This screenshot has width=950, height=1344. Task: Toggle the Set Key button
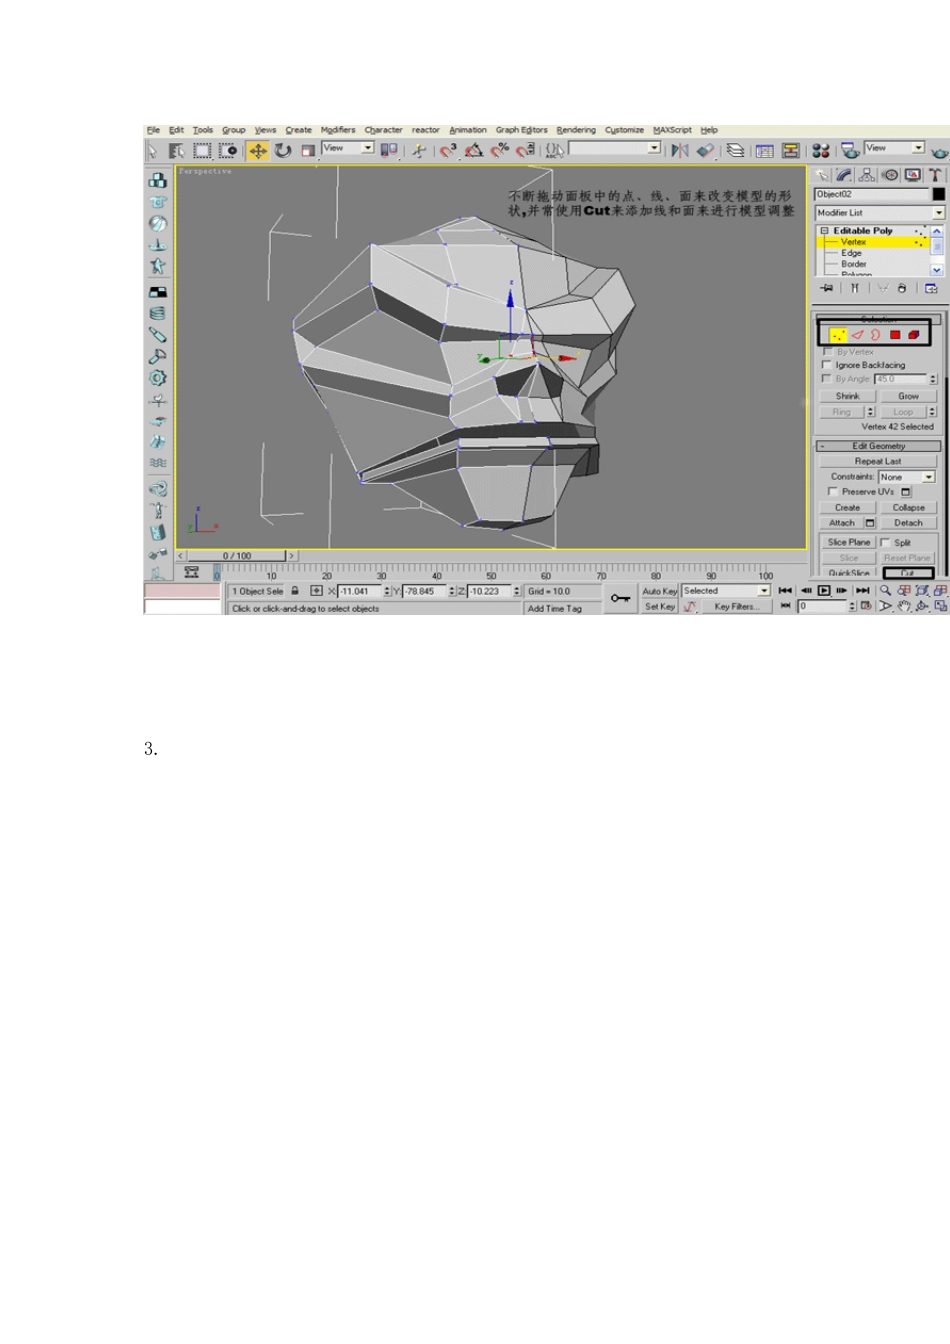click(x=659, y=606)
